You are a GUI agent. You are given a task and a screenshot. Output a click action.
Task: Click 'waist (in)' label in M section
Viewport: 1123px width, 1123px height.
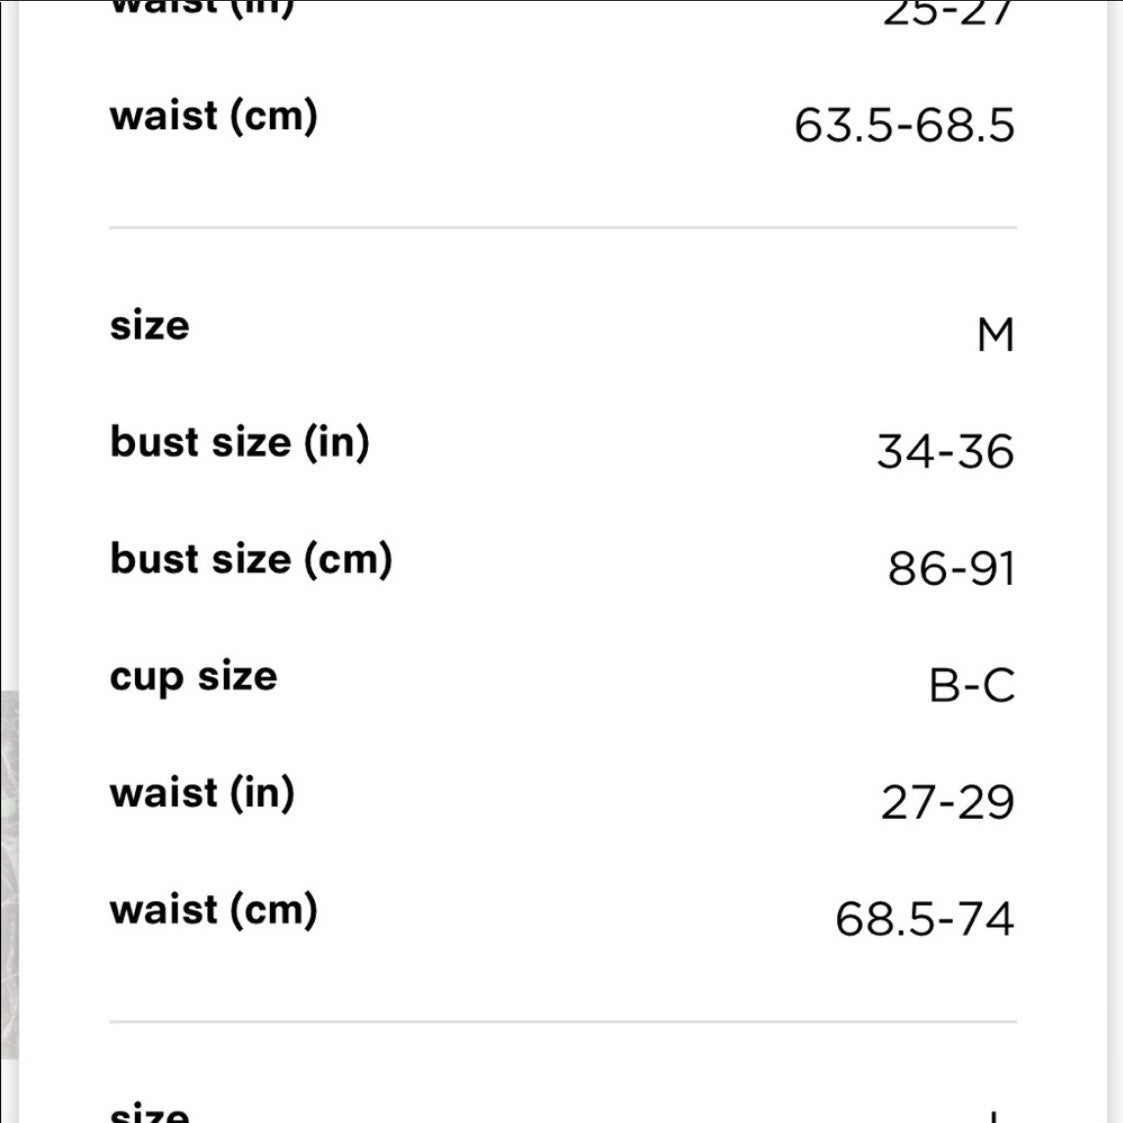pos(202,793)
